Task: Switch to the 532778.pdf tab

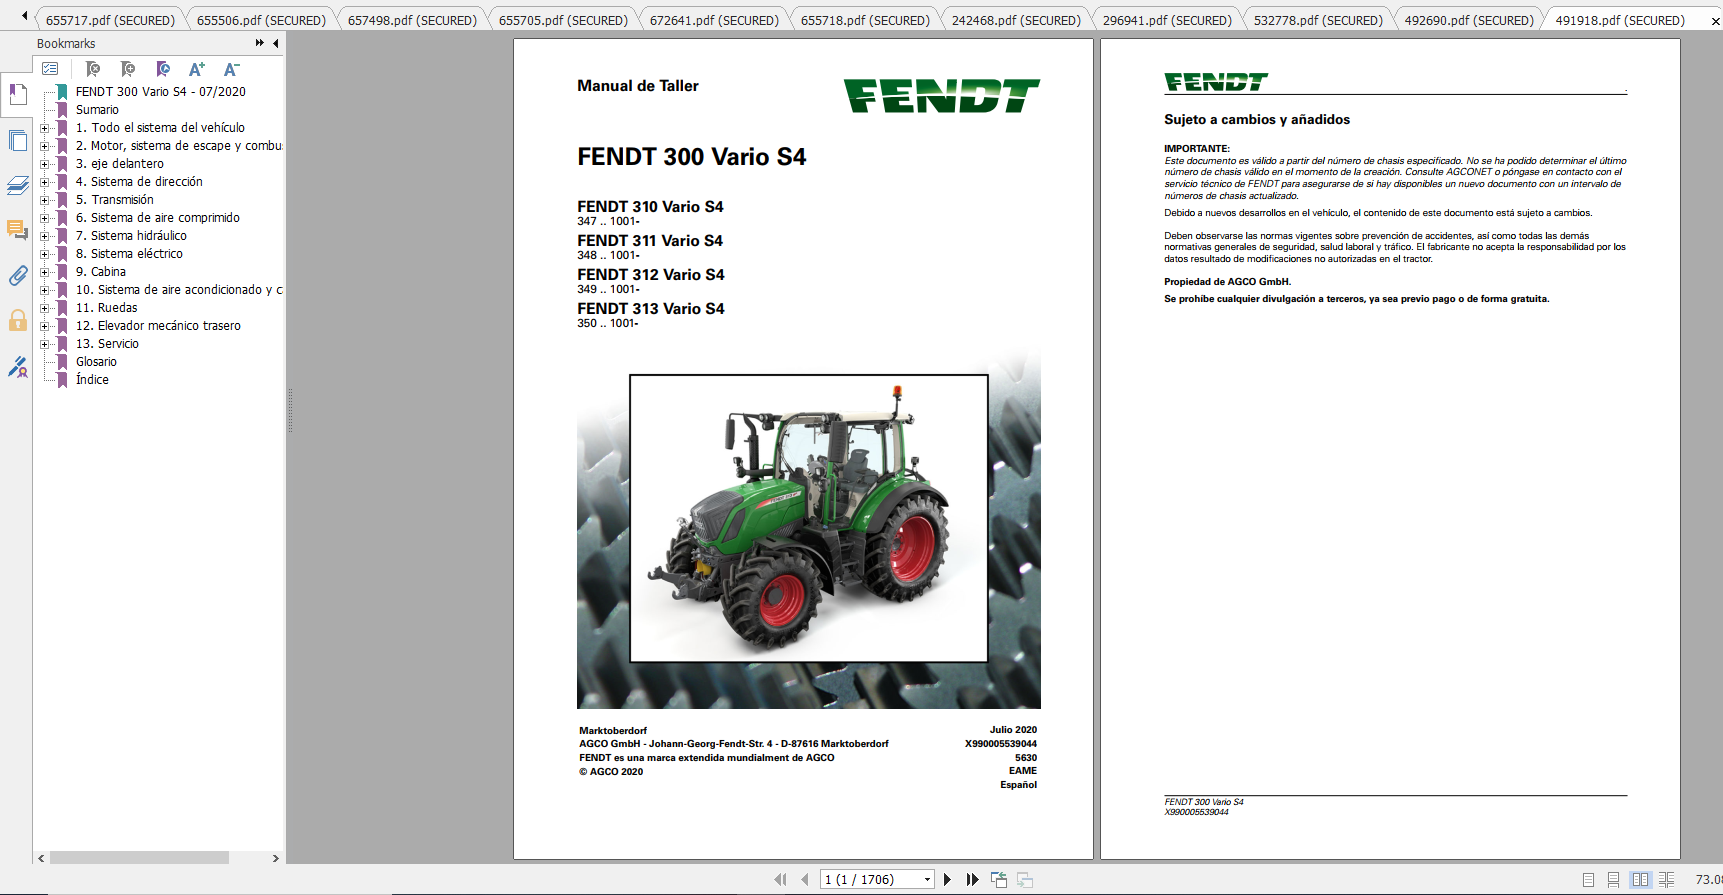Action: click(1318, 20)
